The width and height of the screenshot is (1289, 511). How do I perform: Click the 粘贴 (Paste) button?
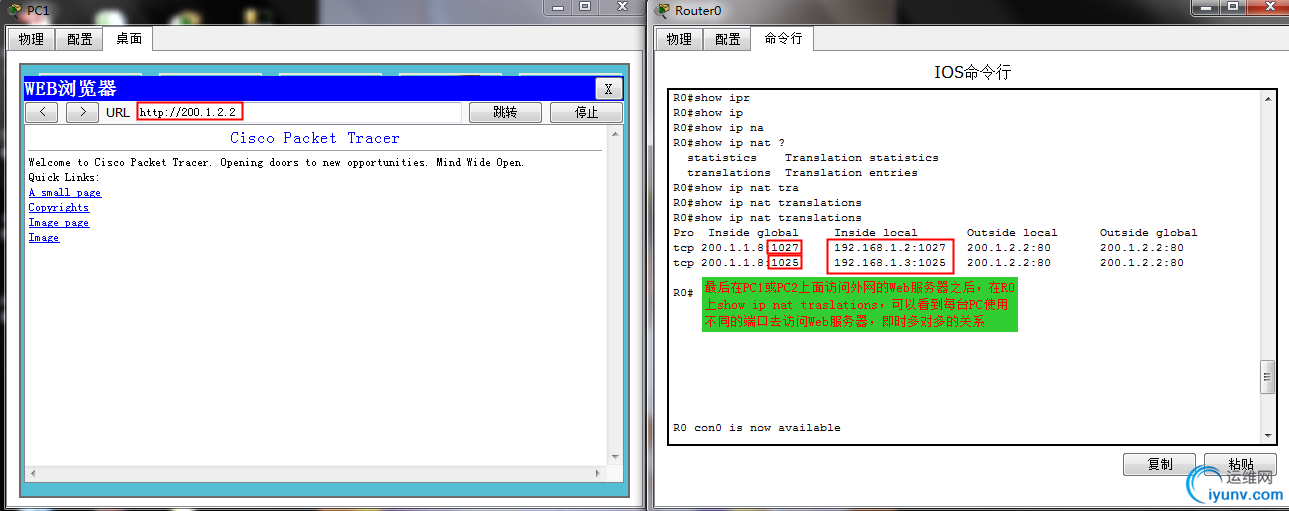click(x=1240, y=465)
